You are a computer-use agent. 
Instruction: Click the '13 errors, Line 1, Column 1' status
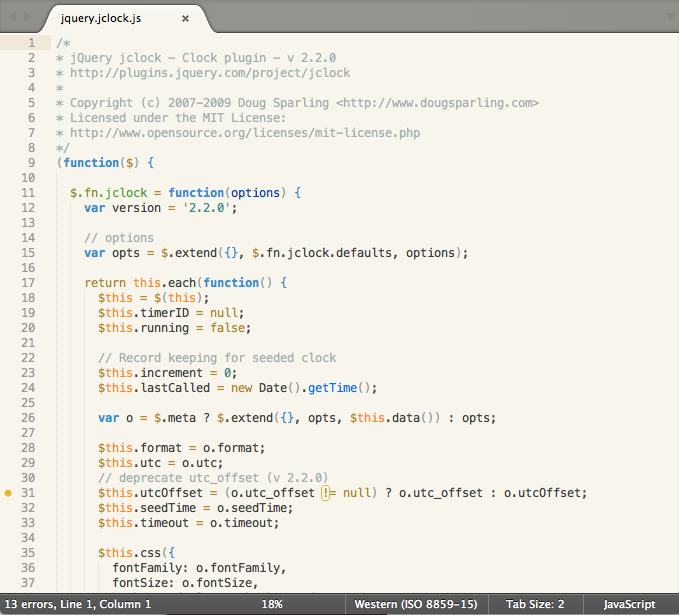click(78, 604)
